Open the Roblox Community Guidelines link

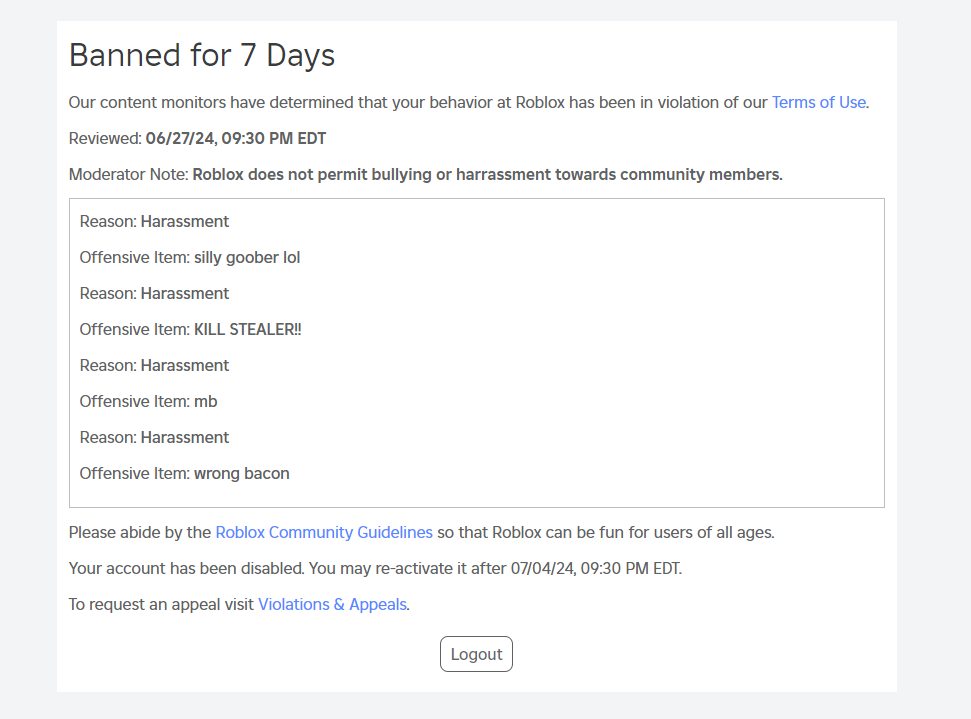point(323,532)
